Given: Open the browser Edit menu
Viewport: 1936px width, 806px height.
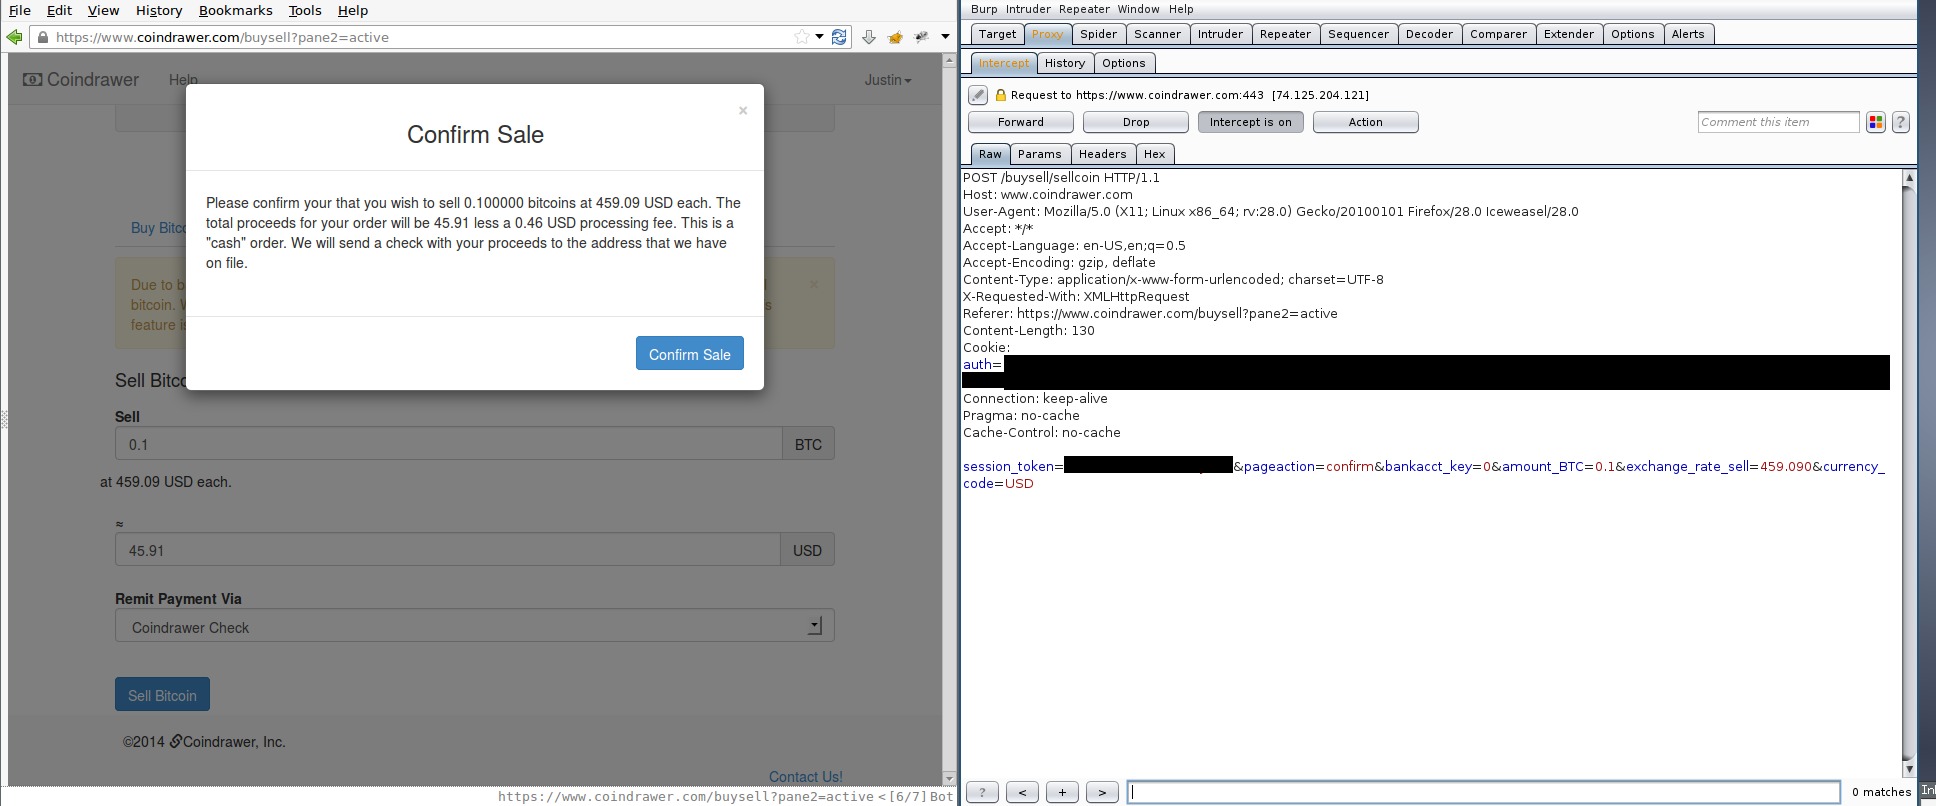Looking at the screenshot, I should tap(59, 10).
